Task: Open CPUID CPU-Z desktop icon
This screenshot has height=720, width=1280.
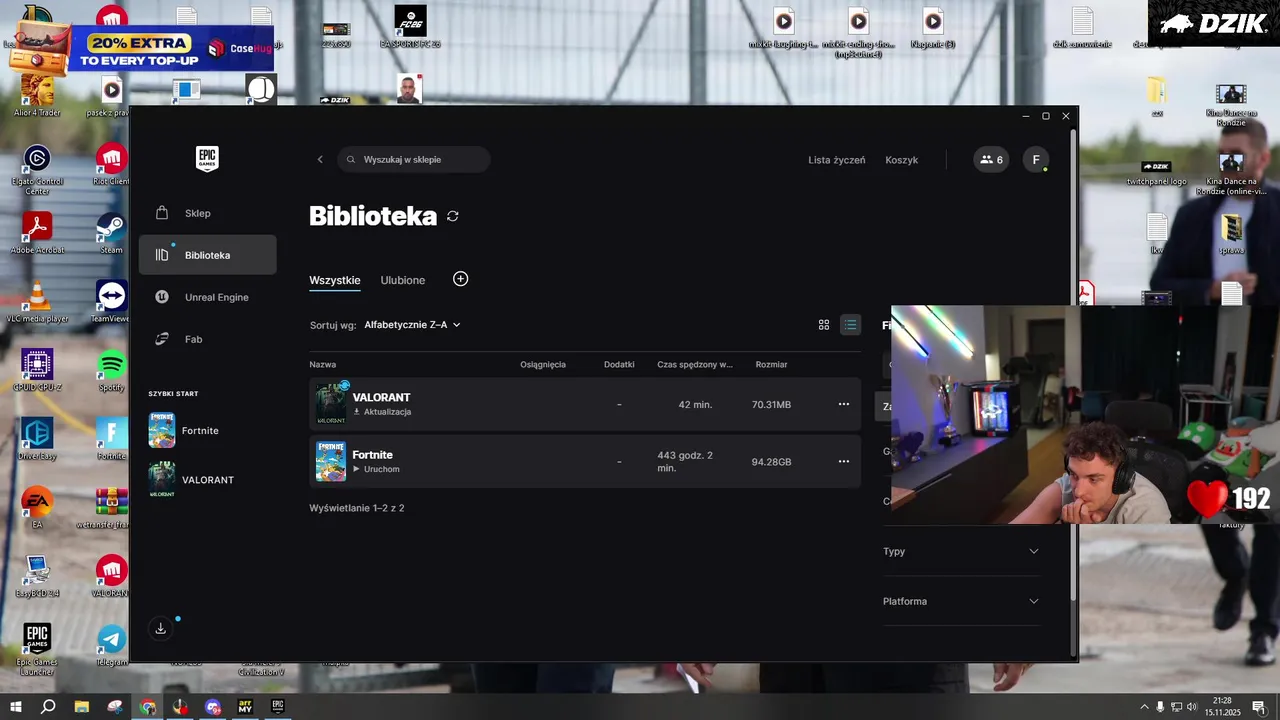Action: click(x=37, y=371)
